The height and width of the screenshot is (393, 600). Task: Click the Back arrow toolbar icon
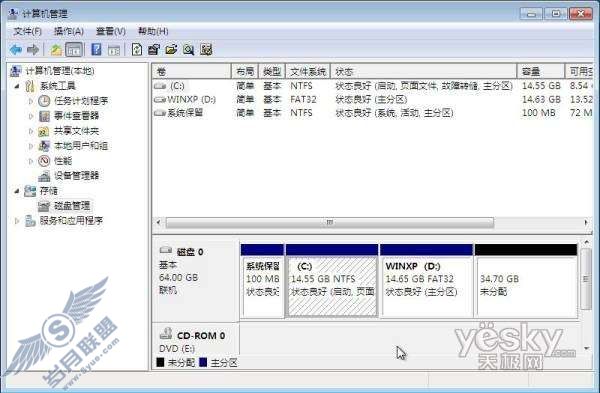[x=16, y=49]
